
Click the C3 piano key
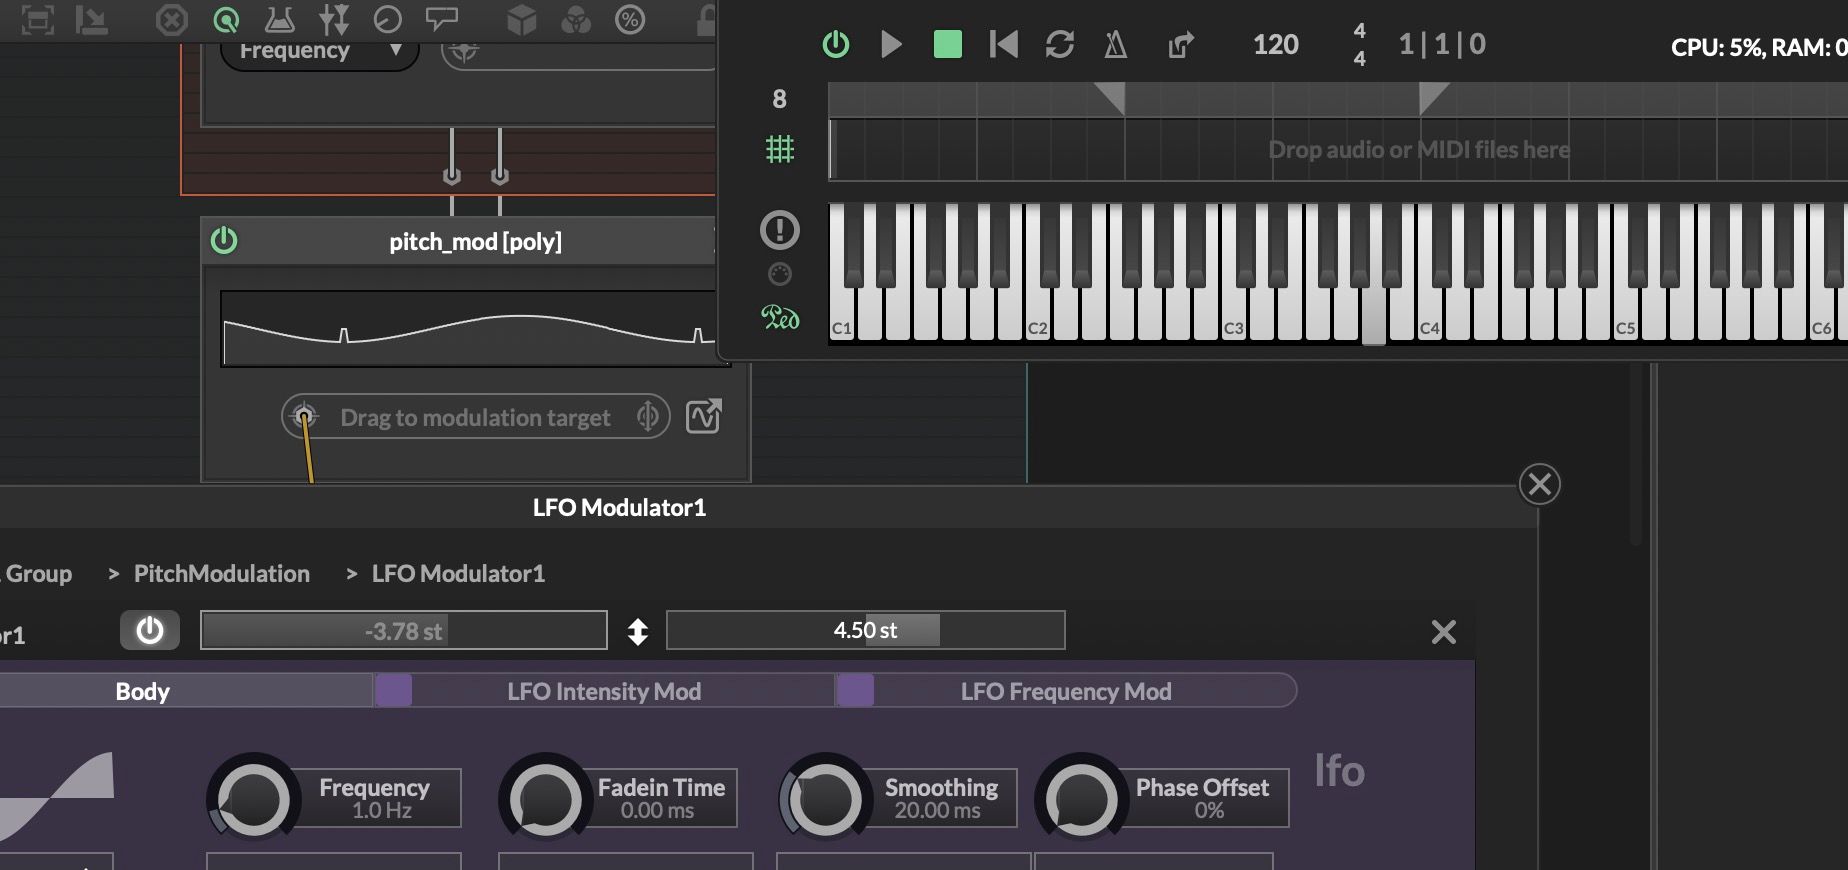[x=1235, y=315]
